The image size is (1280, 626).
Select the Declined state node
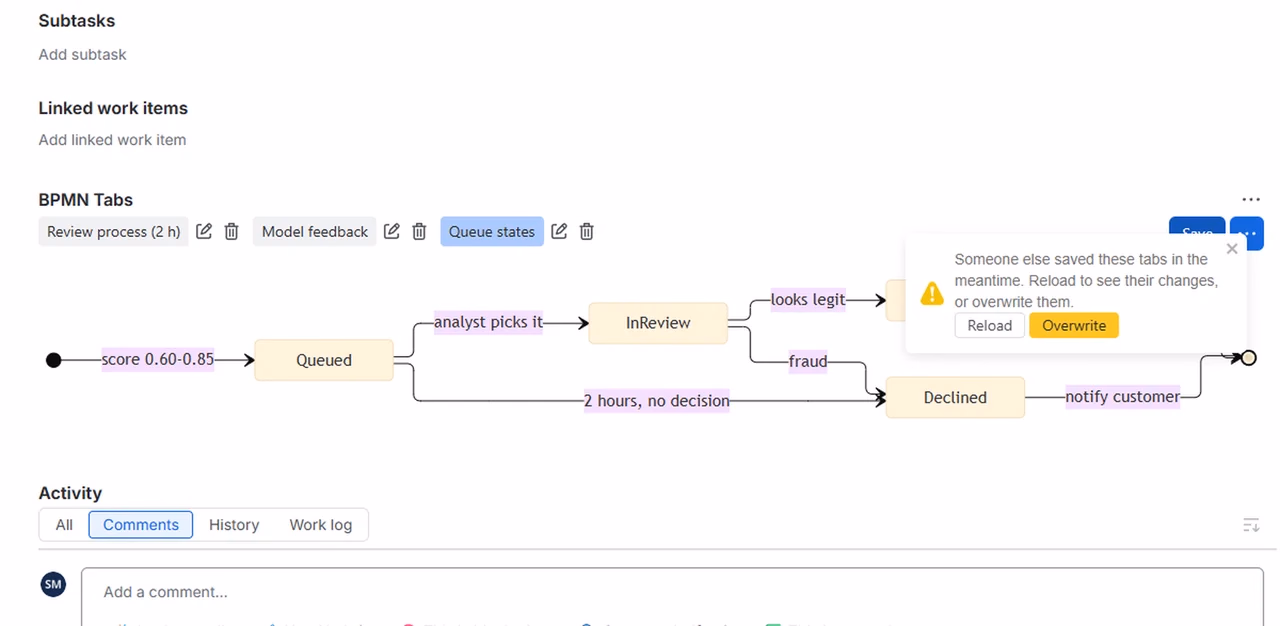tap(955, 397)
